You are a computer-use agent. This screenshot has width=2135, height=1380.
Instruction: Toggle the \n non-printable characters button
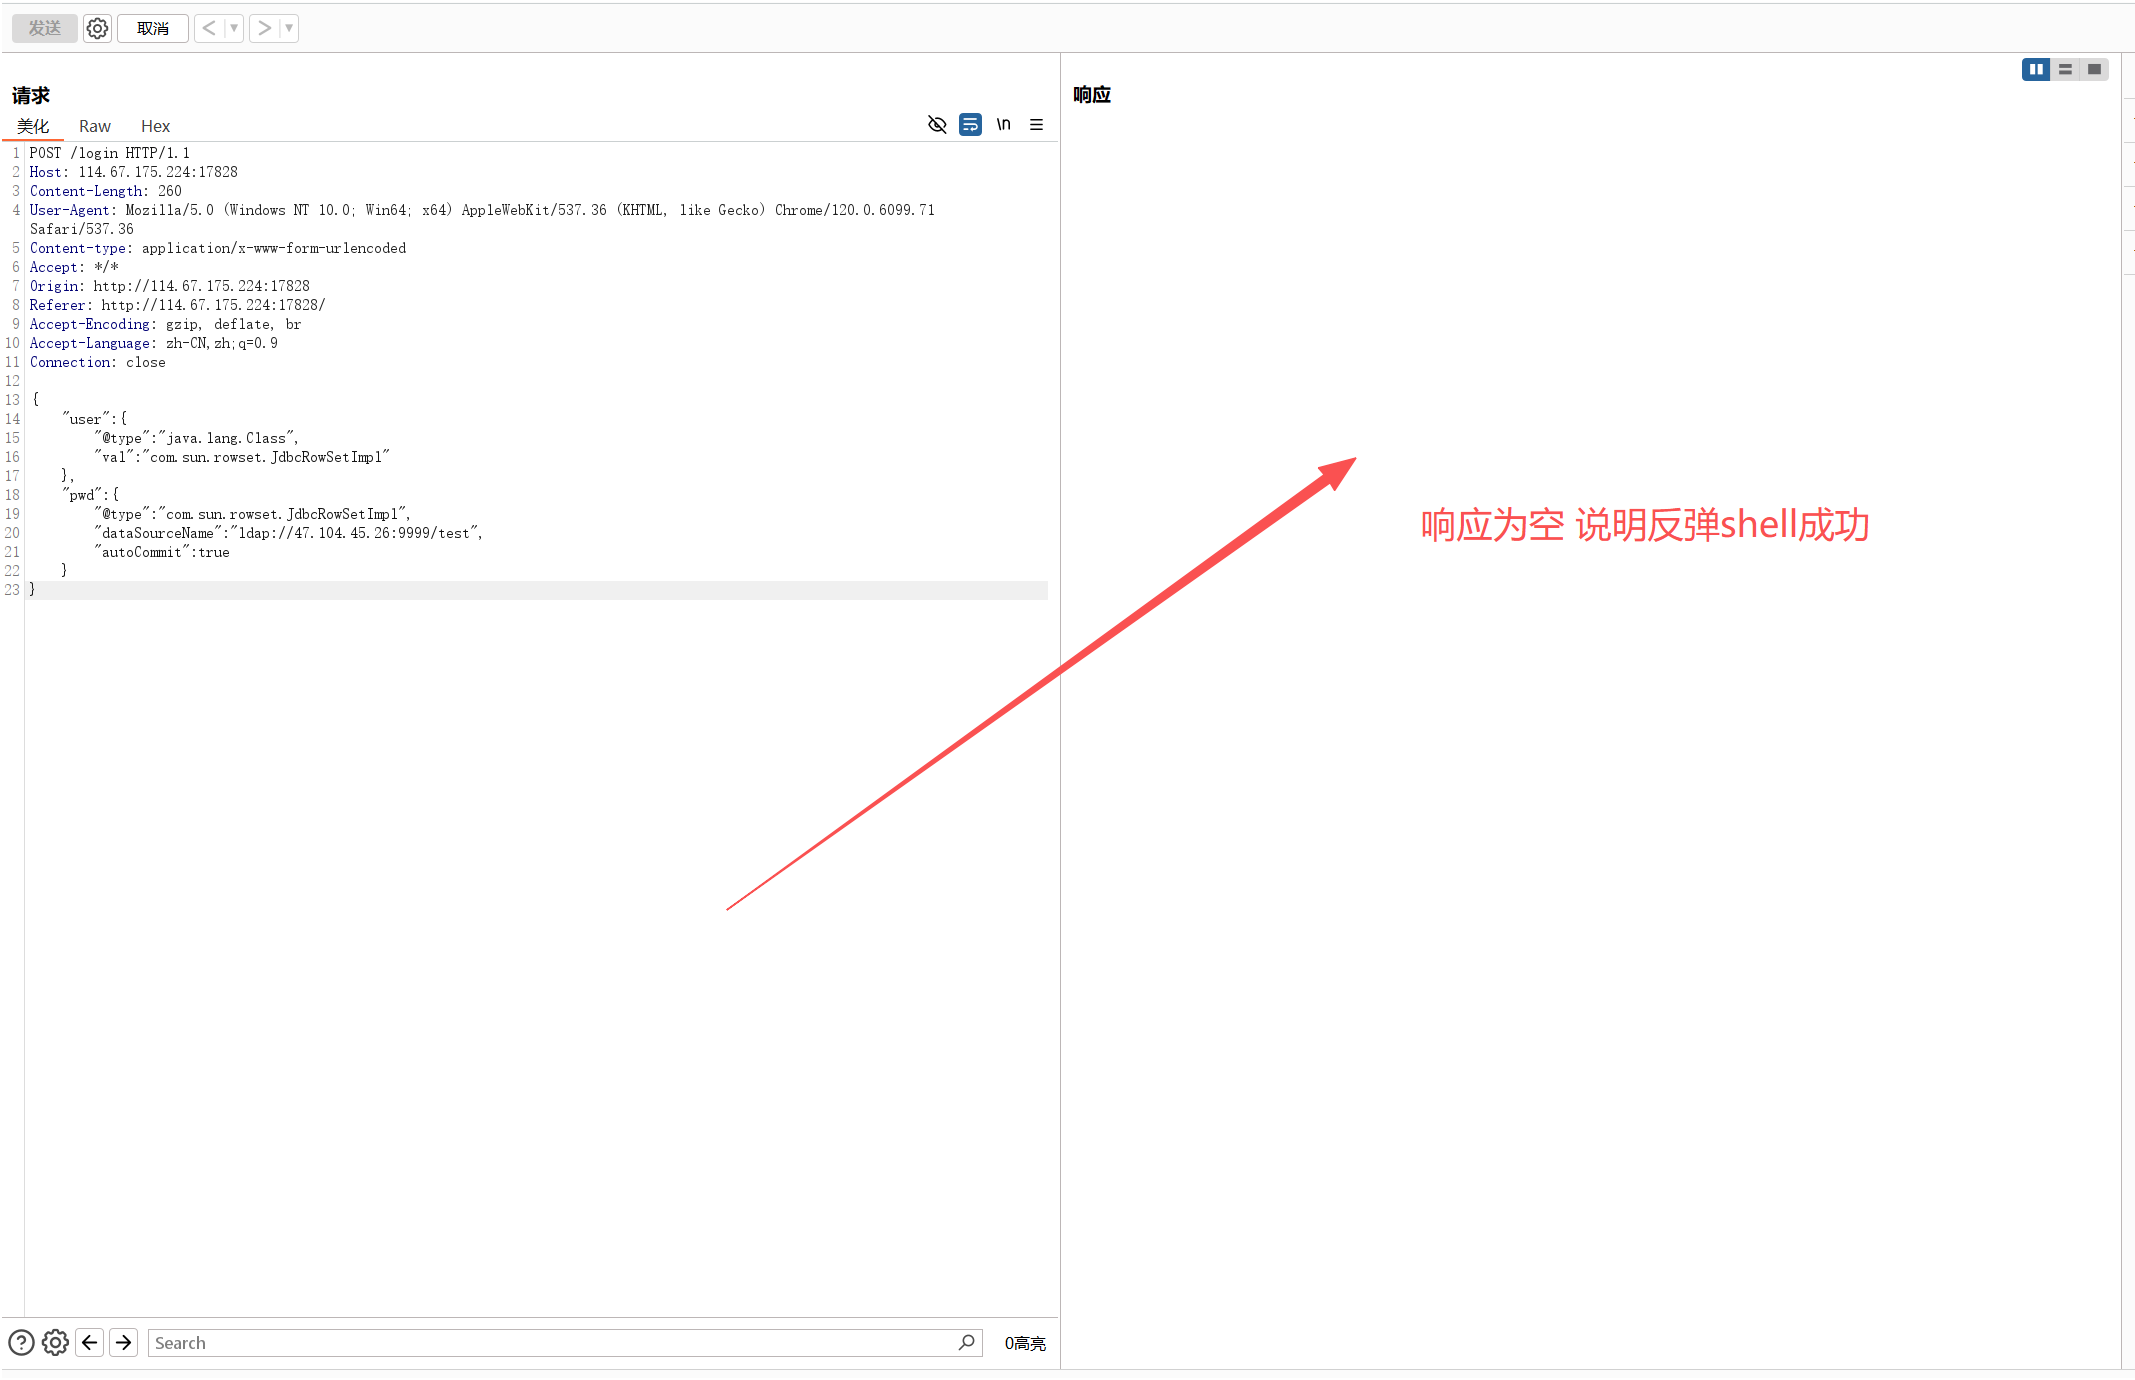point(1003,124)
